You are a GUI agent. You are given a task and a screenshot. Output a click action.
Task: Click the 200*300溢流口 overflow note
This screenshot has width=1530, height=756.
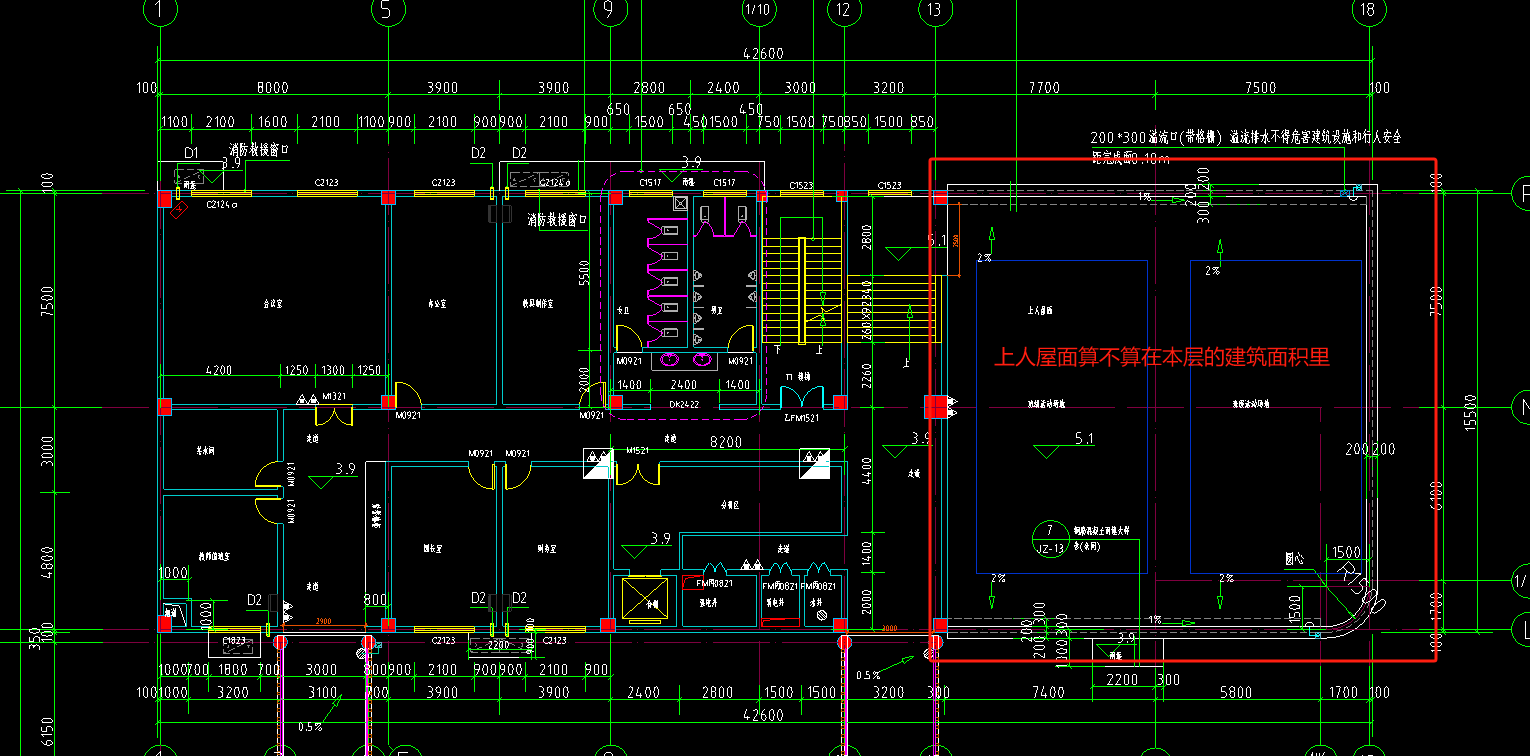1246,137
